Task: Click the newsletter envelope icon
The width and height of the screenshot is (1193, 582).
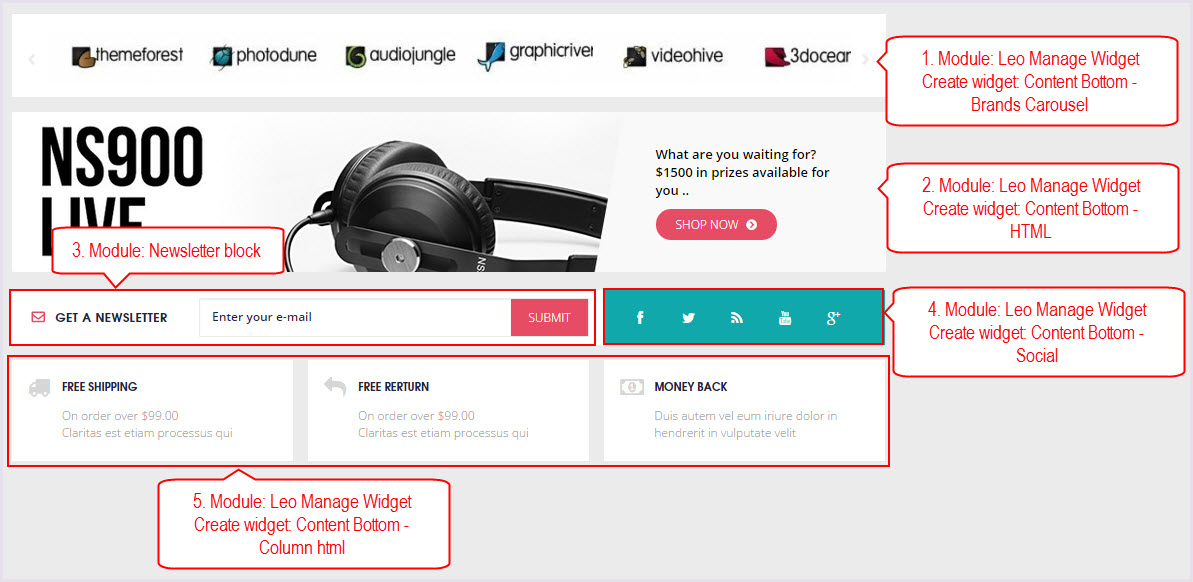Action: [38, 317]
